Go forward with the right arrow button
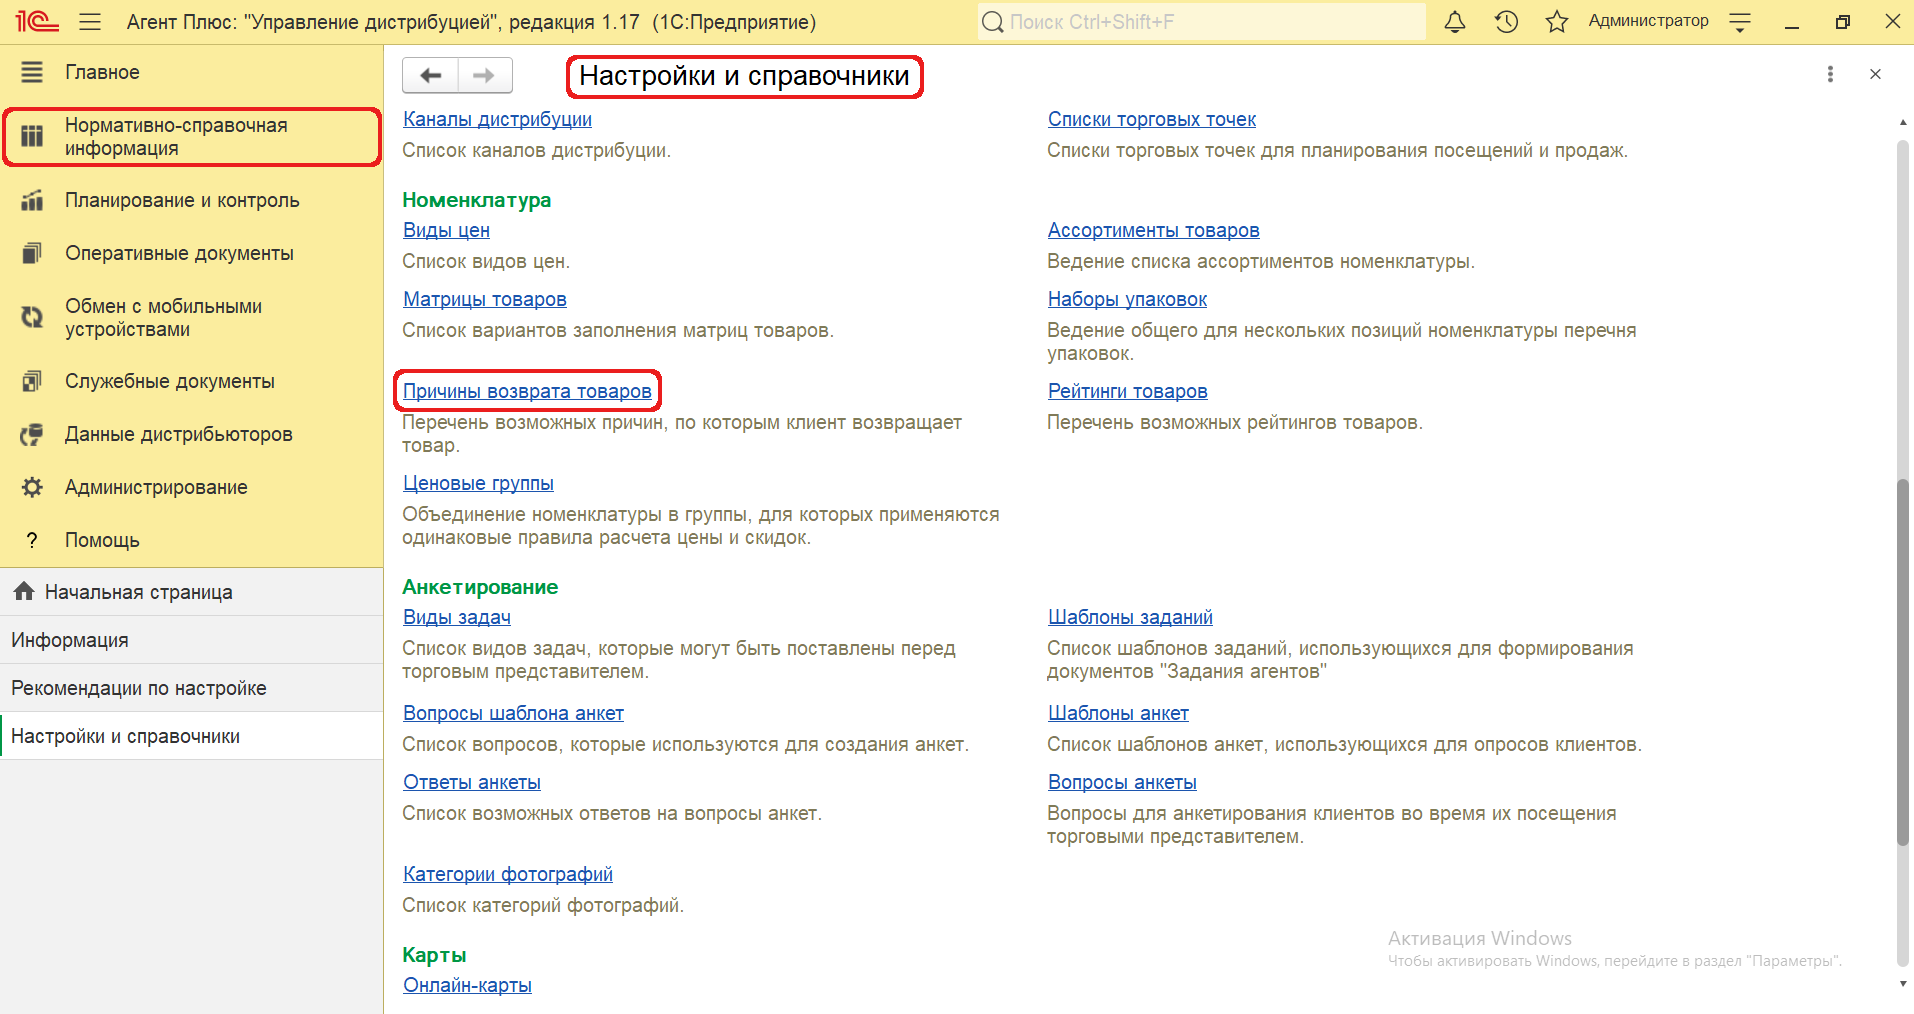This screenshot has width=1914, height=1014. point(485,75)
